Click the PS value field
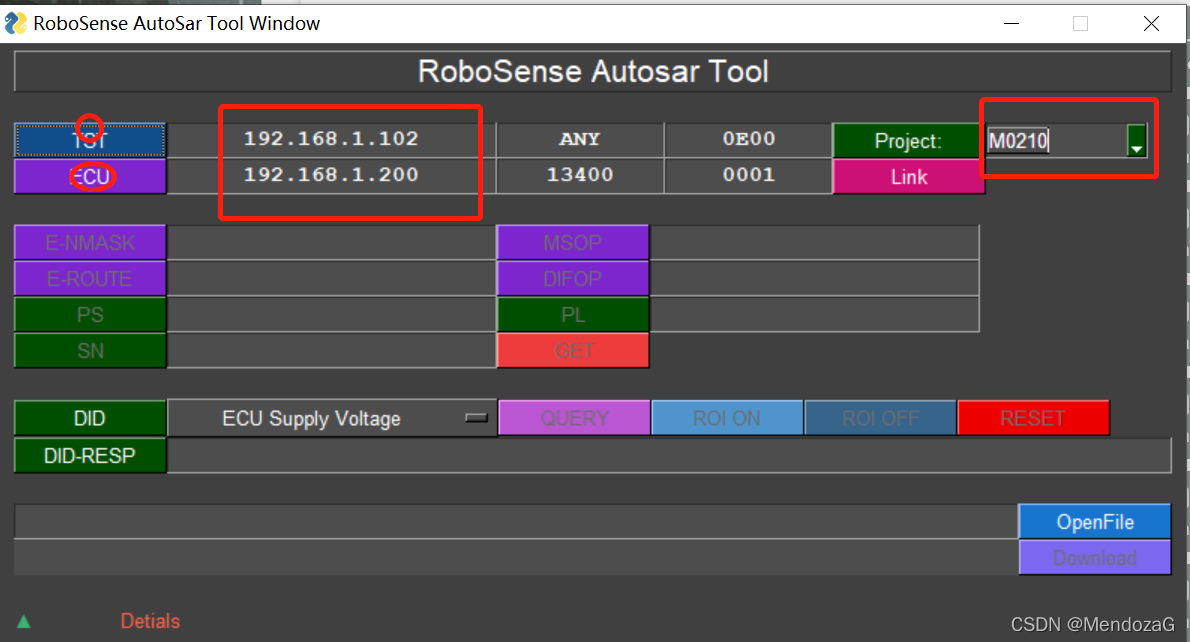 click(x=331, y=315)
